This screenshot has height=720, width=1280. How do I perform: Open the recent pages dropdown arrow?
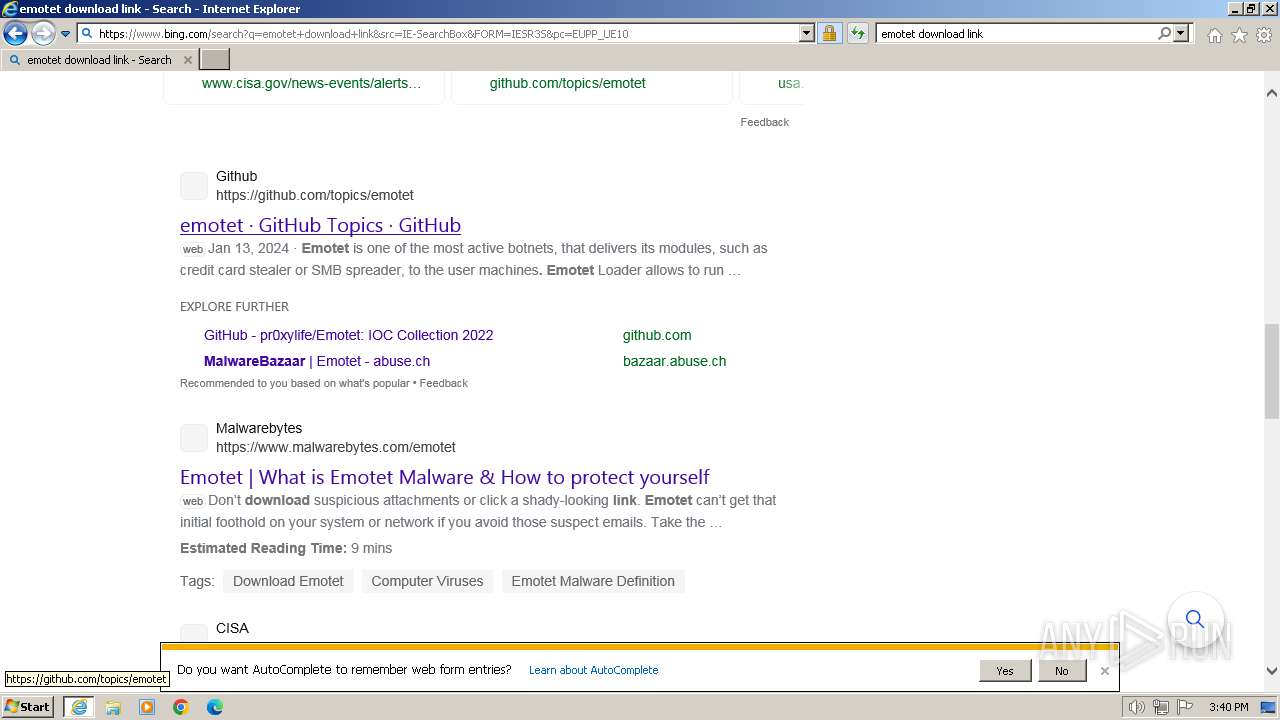pos(65,34)
